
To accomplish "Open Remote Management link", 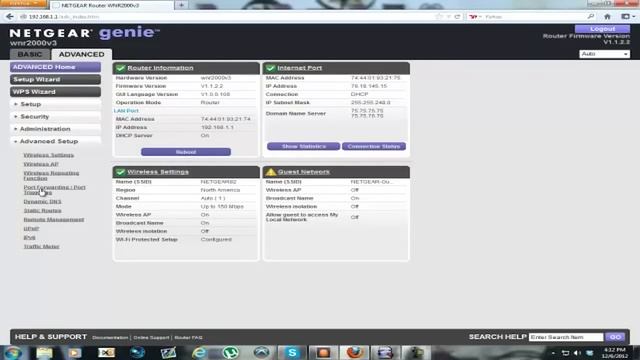I will tap(53, 220).
